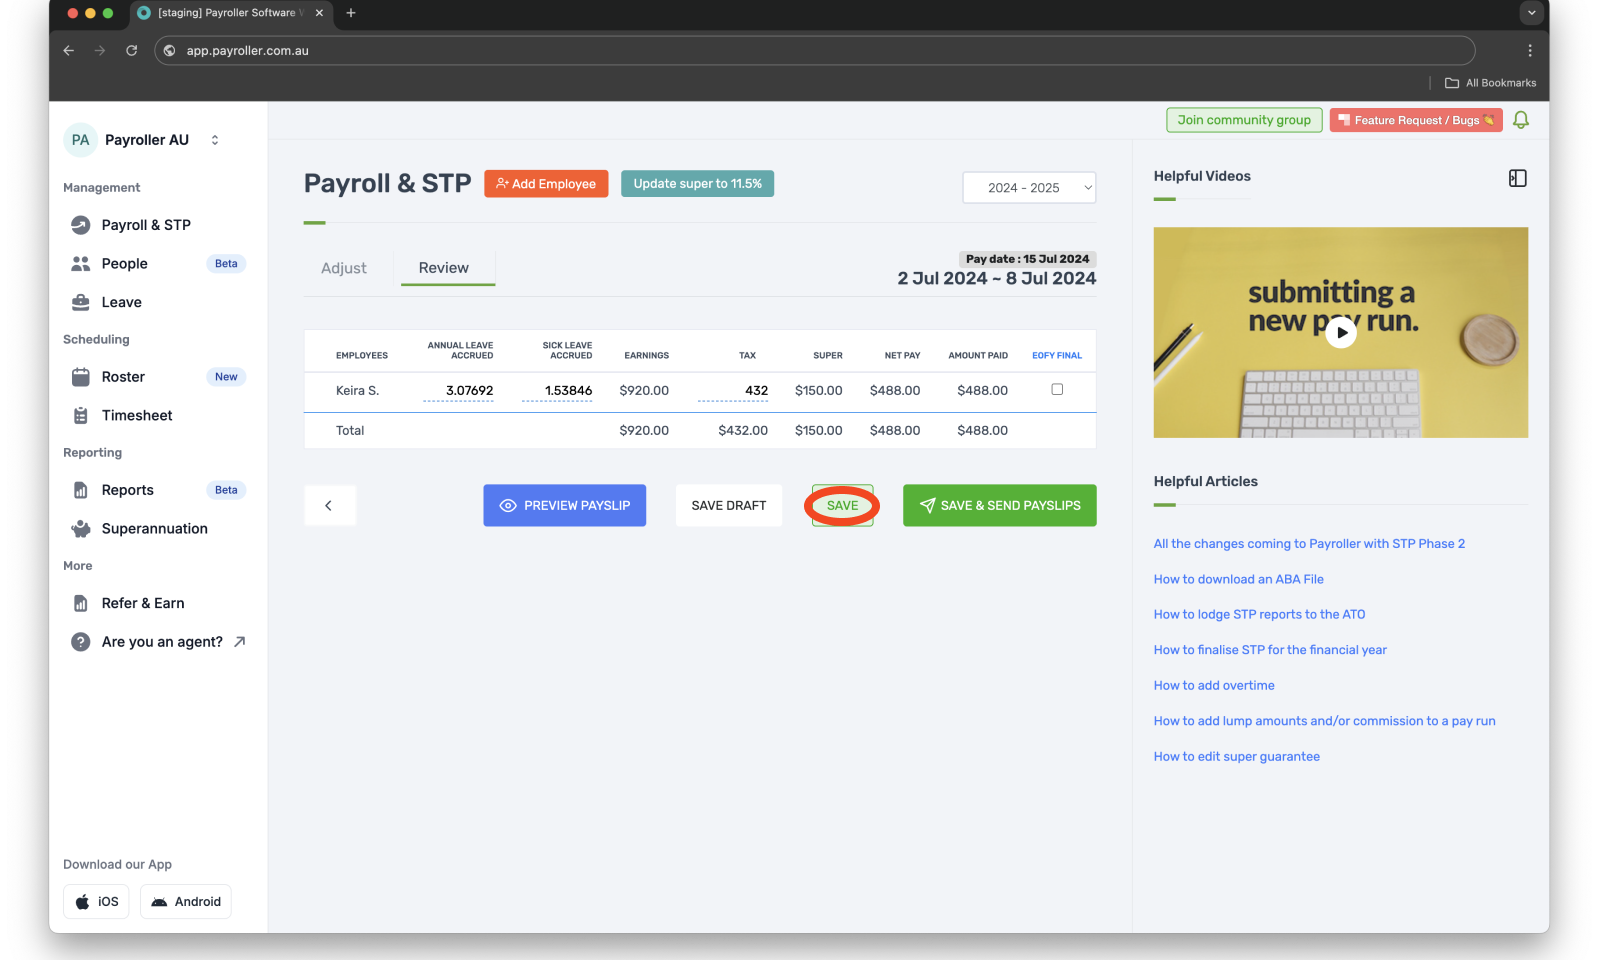The width and height of the screenshot is (1599, 960).
Task: Open browser three-dot menu
Action: coord(1530,50)
